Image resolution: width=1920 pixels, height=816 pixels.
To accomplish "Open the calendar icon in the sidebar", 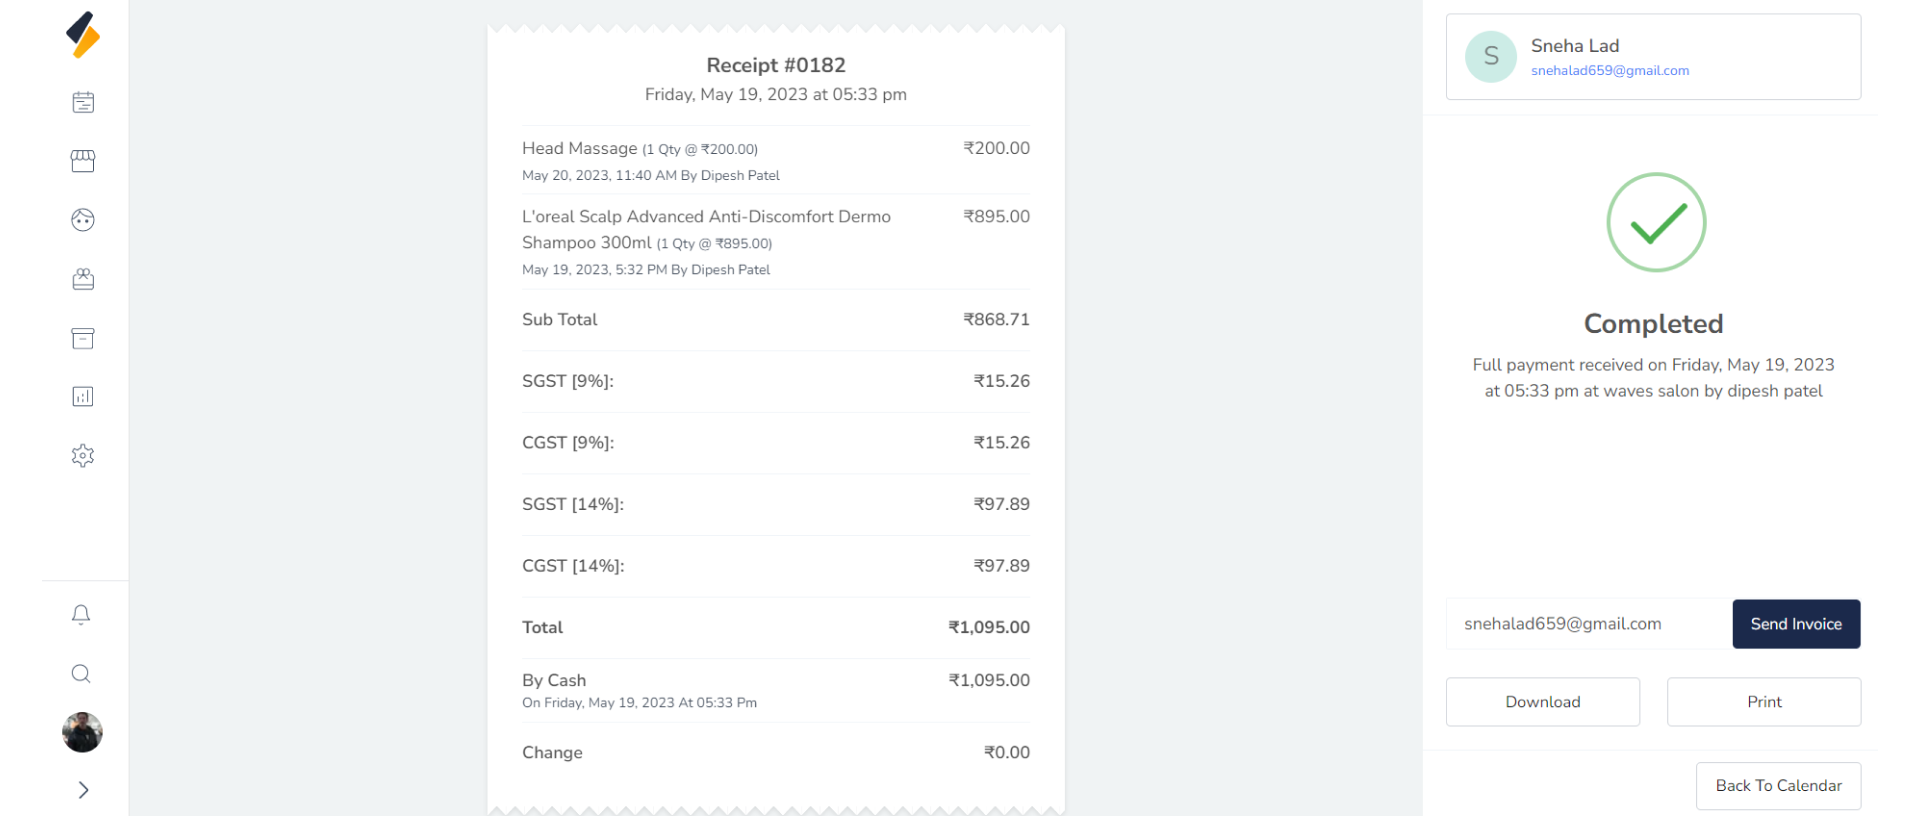I will 83,102.
